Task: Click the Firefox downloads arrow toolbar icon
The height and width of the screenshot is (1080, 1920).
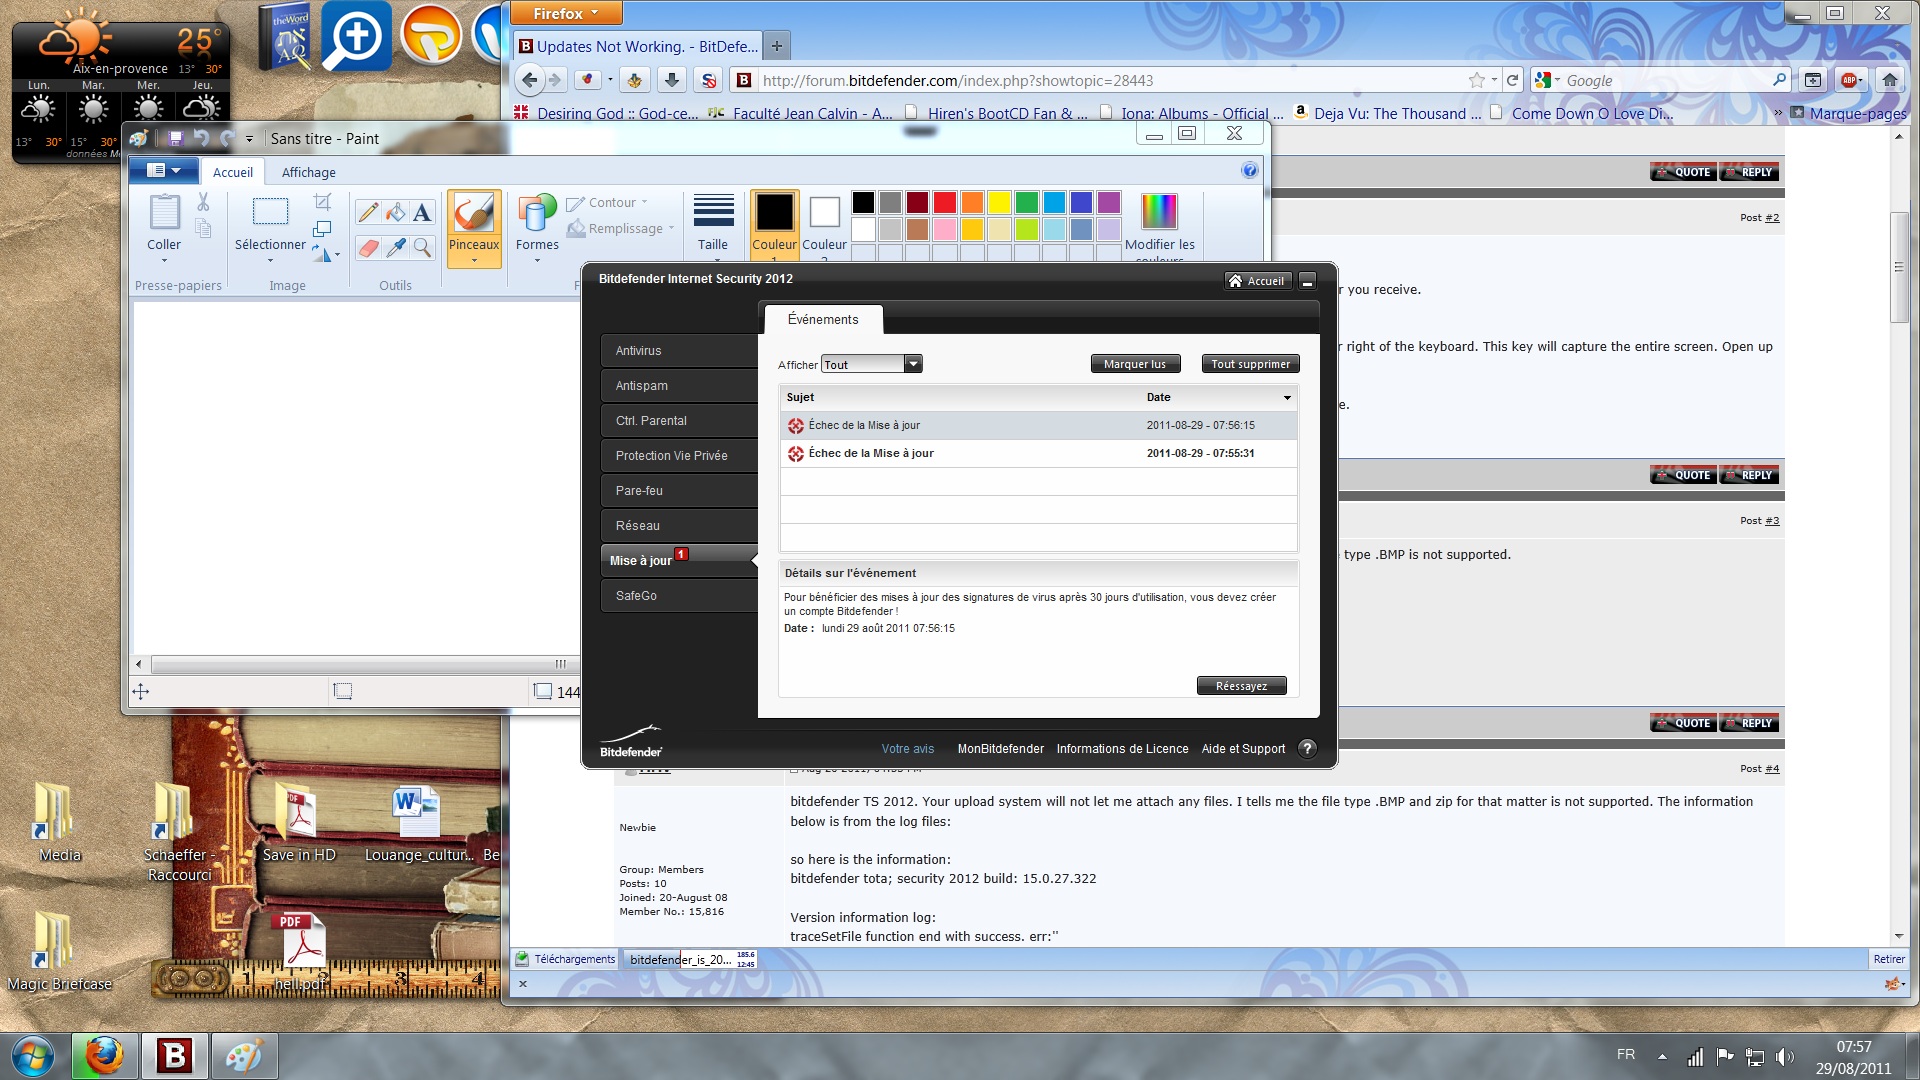Action: [672, 80]
